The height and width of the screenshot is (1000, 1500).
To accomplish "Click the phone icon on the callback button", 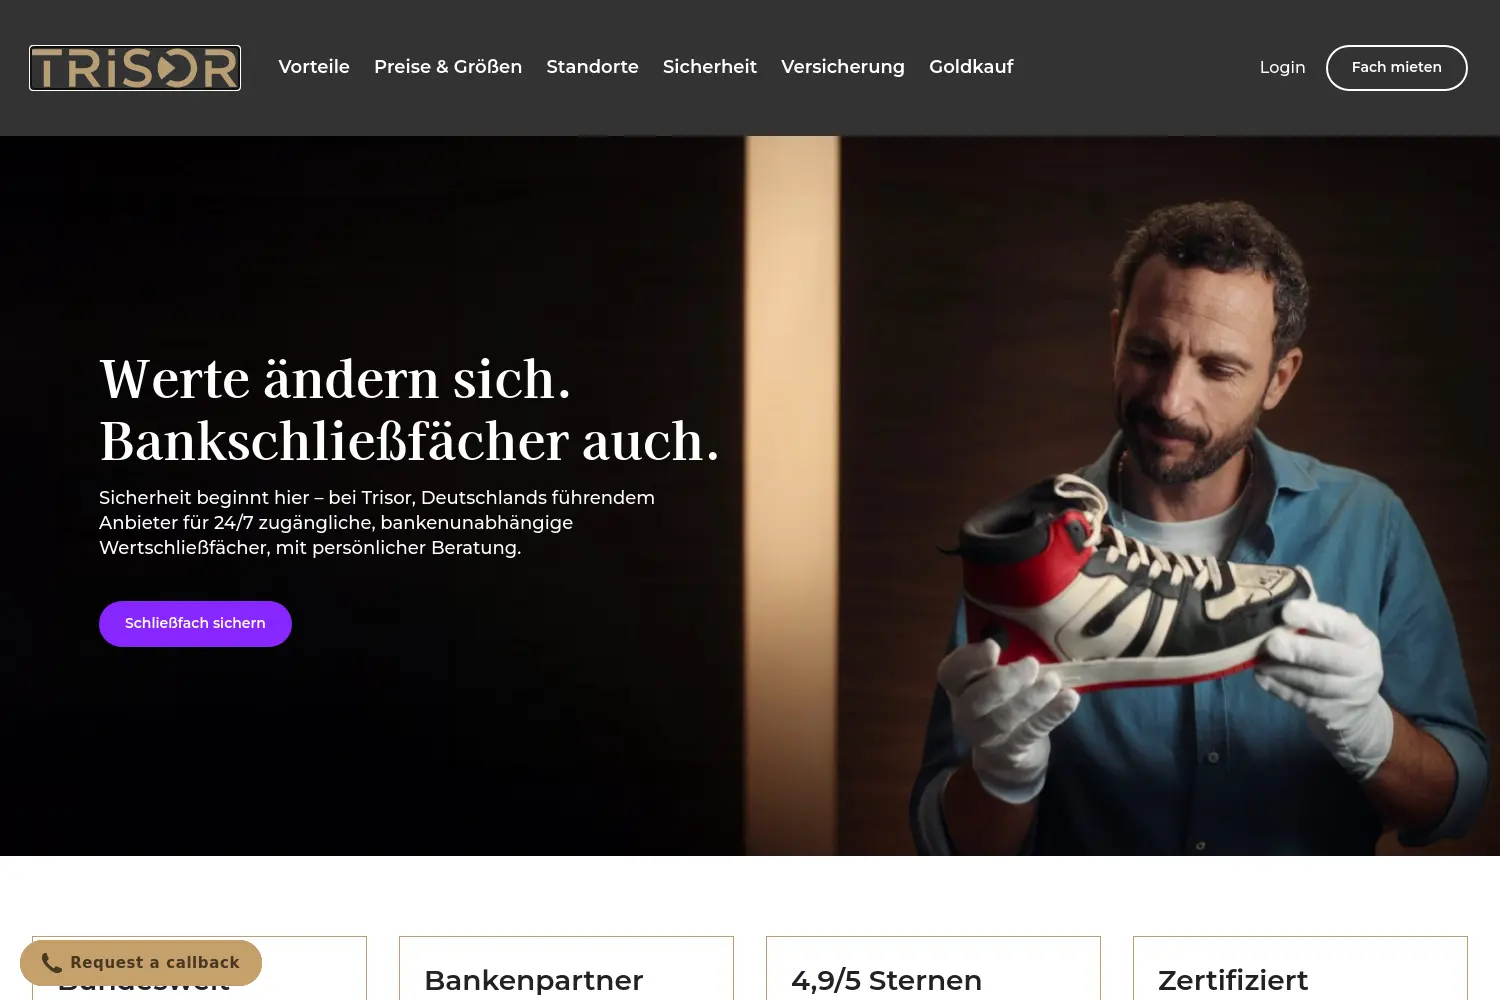I will click(x=51, y=963).
